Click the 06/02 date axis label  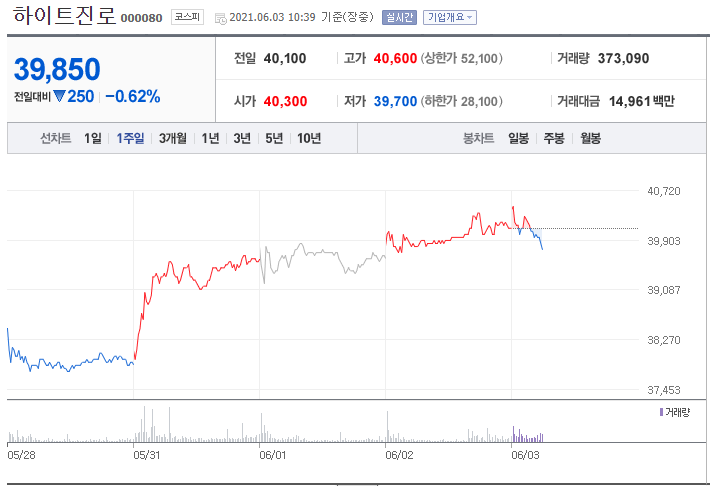(x=399, y=455)
